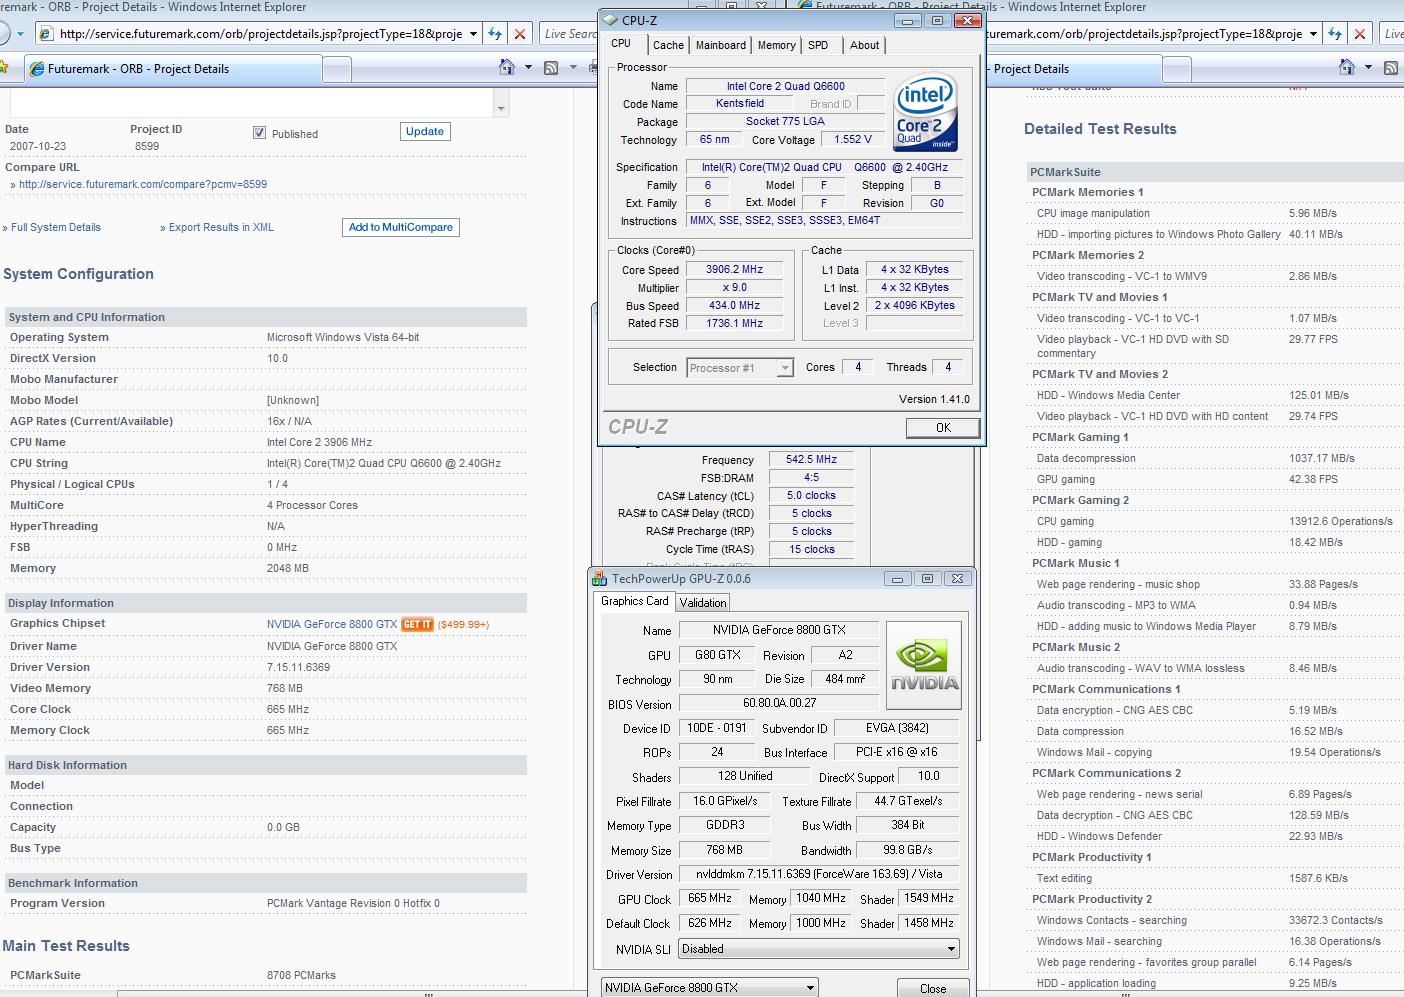The width and height of the screenshot is (1404, 997).
Task: Open Home page icon in left IE window
Action: 508,68
